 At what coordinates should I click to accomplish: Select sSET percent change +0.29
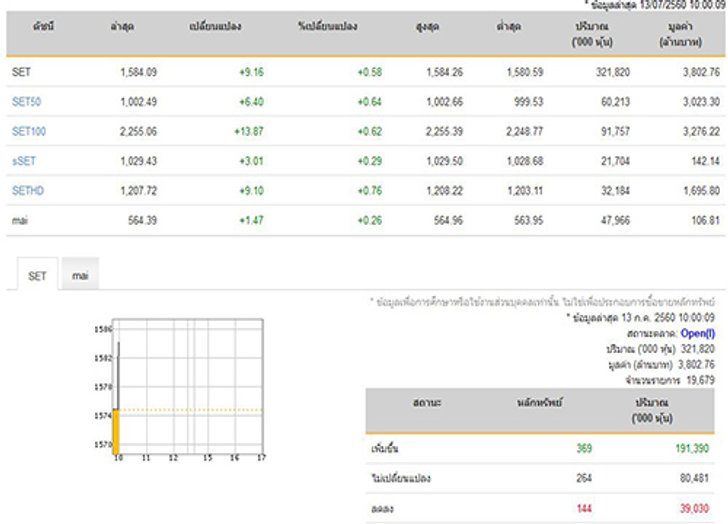[370, 161]
